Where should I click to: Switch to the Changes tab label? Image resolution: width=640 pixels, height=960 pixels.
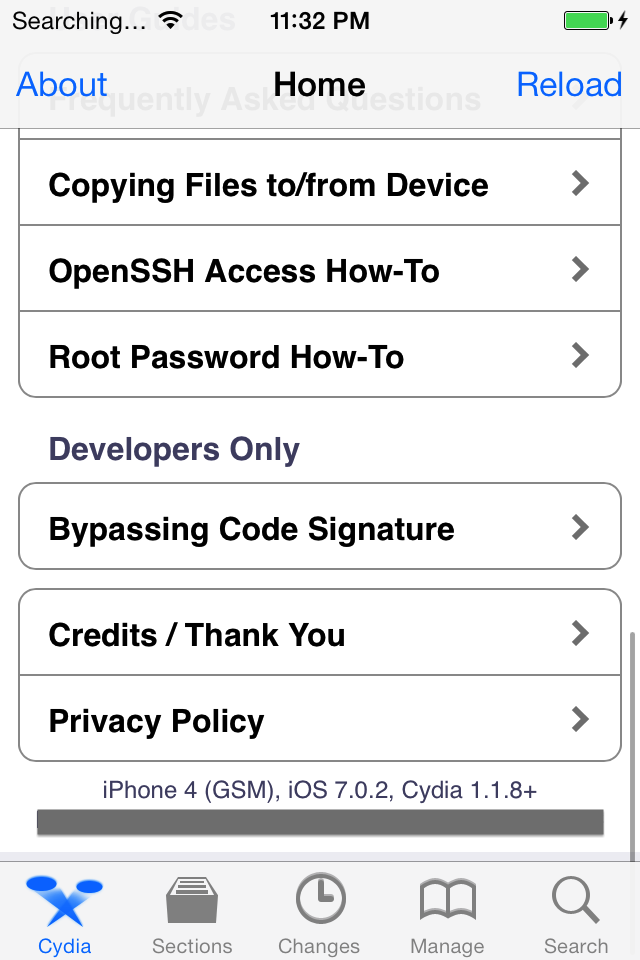click(319, 946)
